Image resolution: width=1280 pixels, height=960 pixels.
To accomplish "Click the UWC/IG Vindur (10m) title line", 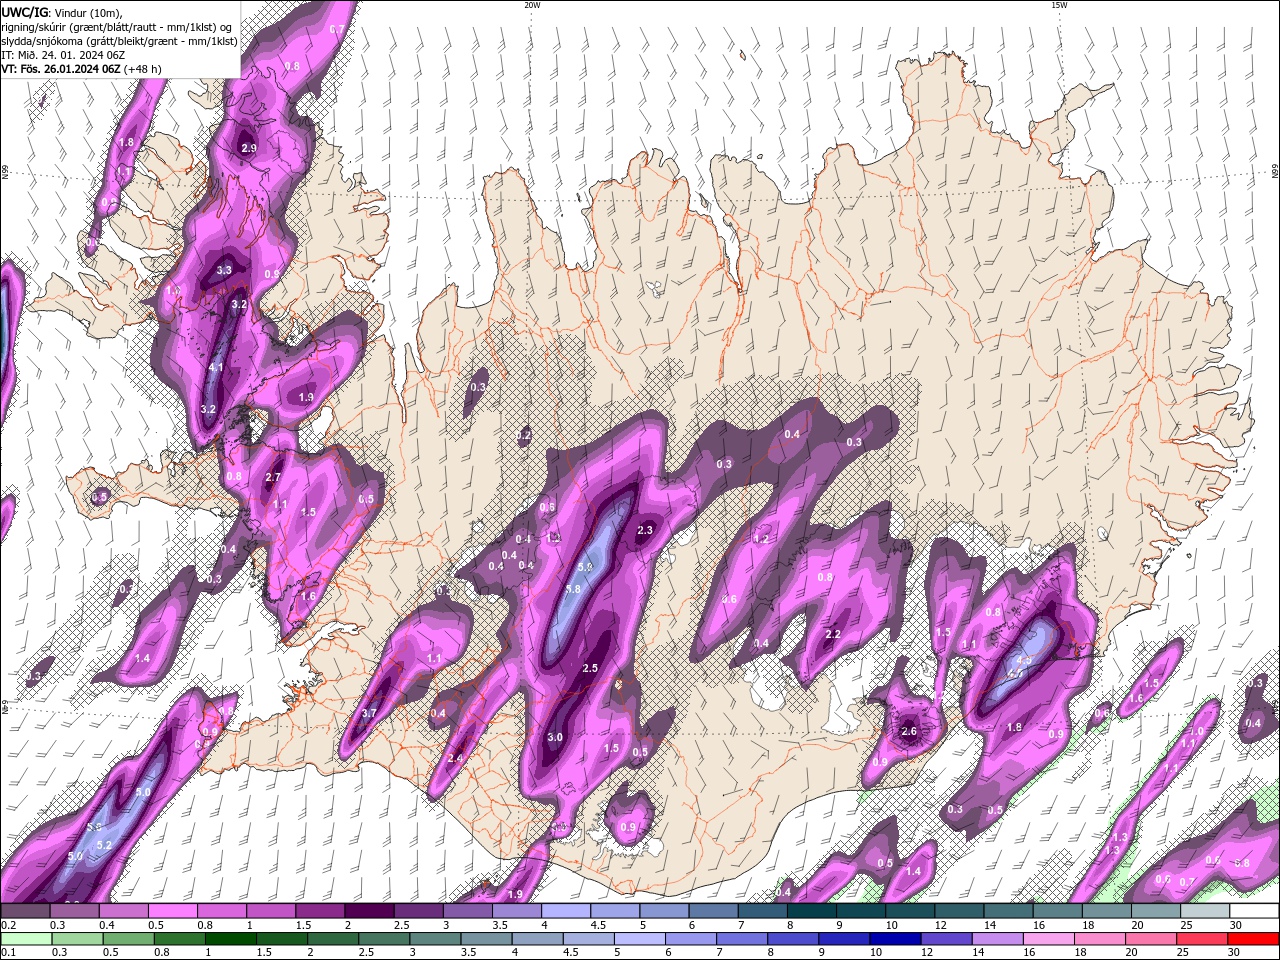I will (x=62, y=11).
